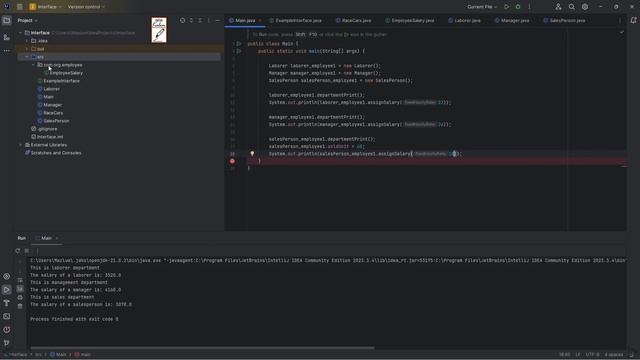Open the Services tool window icon
Screen dimensions: 640x360
click(x=7, y=276)
